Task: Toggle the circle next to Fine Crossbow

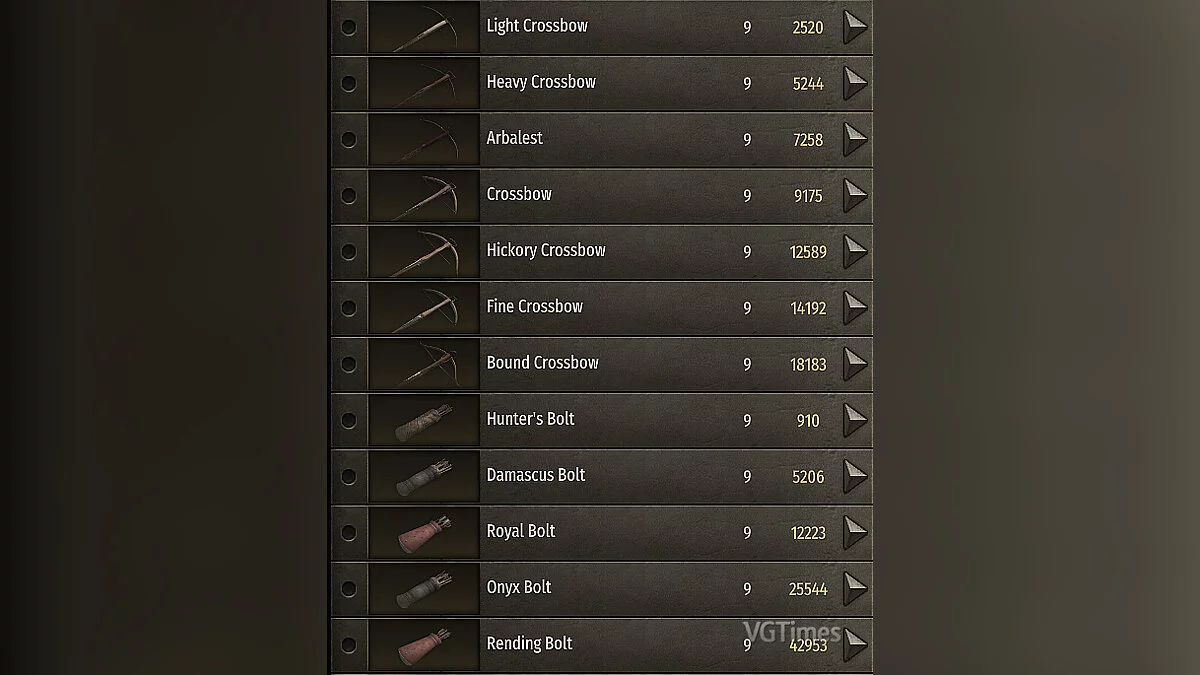Action: coord(348,307)
